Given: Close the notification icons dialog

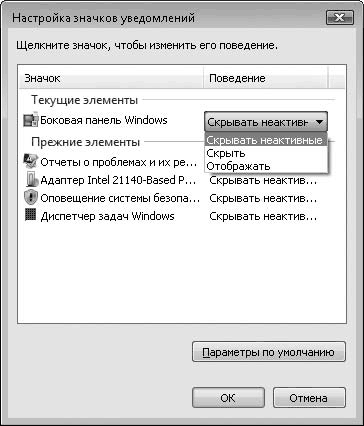Looking at the screenshot, I should 339,18.
